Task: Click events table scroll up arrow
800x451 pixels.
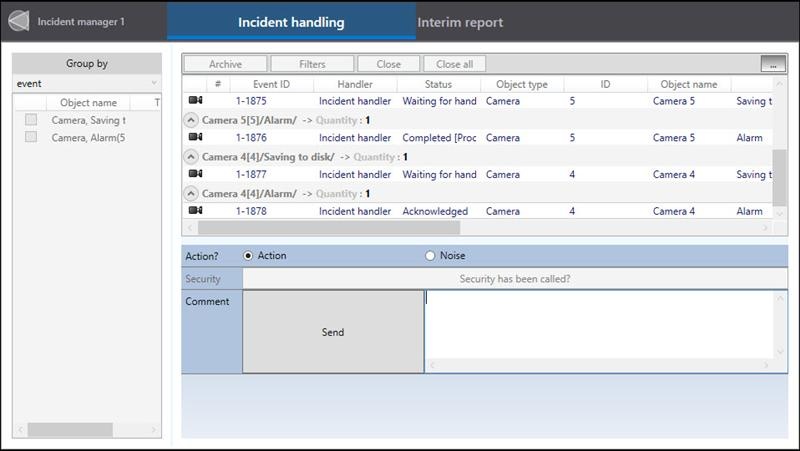Action: click(779, 83)
